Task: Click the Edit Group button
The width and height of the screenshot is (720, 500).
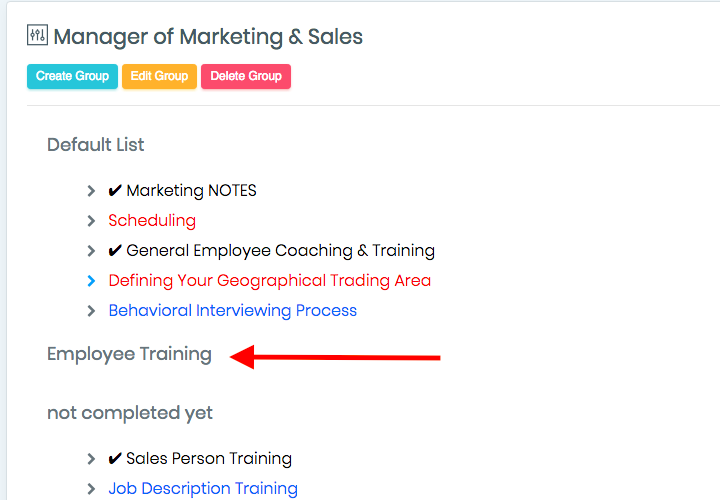Action: (x=159, y=76)
